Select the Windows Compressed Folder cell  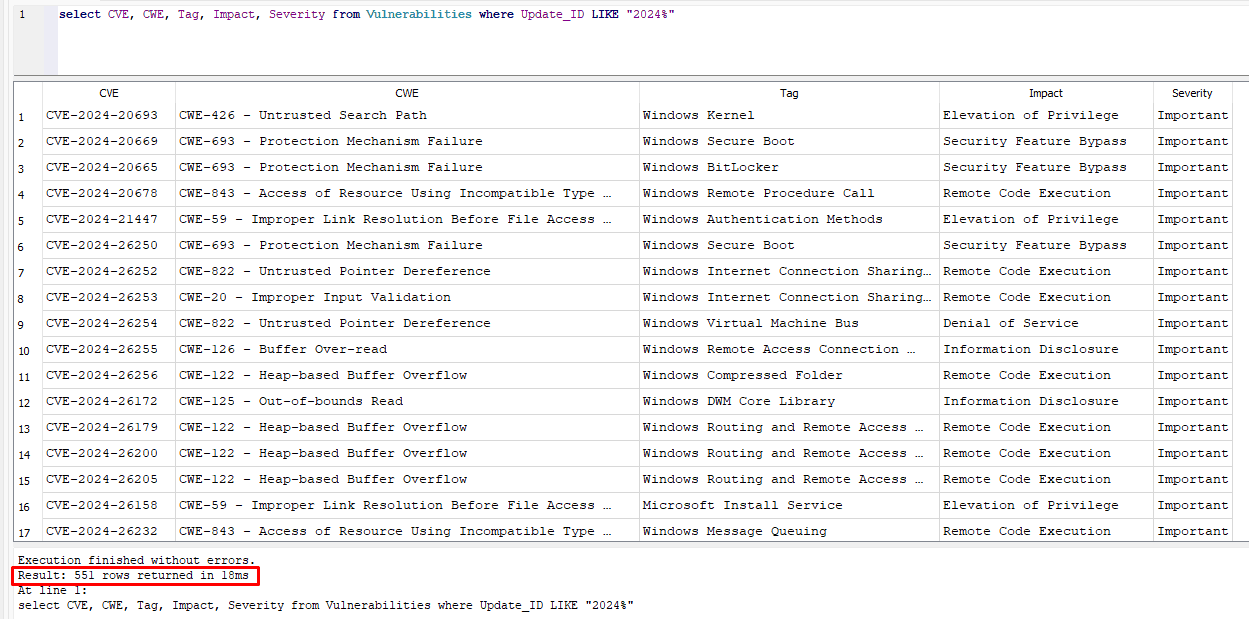(742, 375)
